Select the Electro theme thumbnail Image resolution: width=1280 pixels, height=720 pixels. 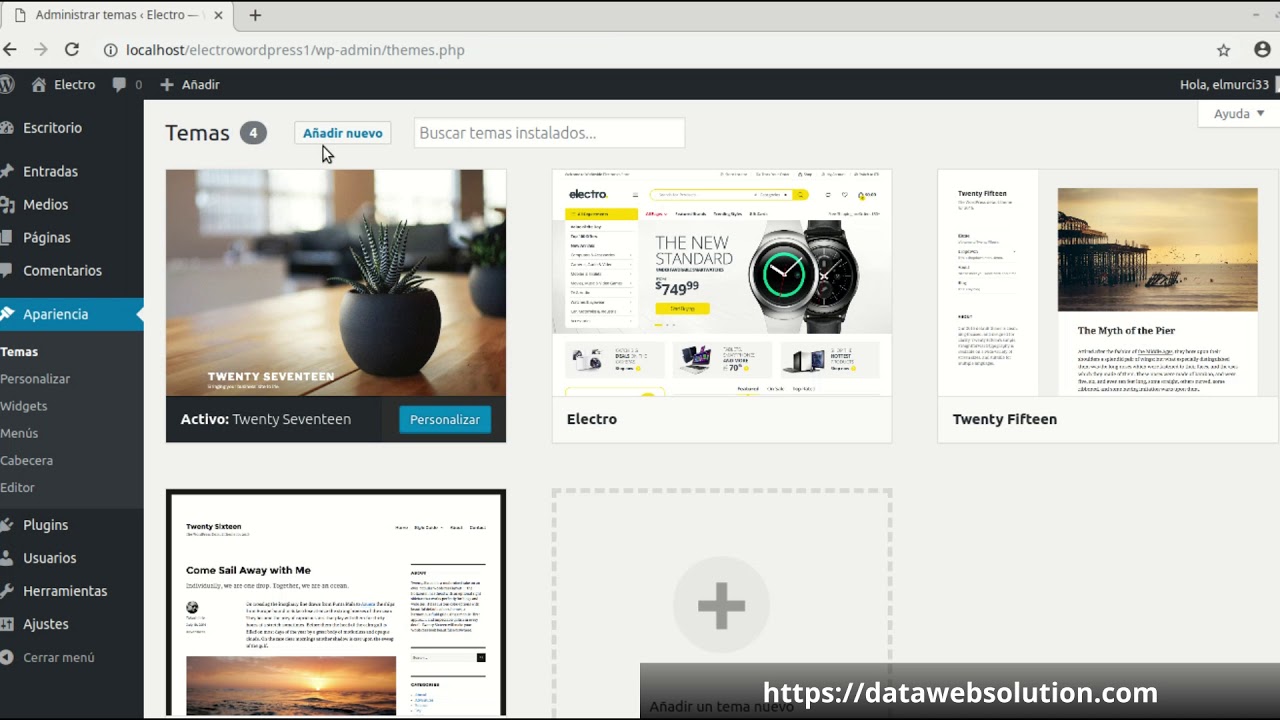click(722, 283)
